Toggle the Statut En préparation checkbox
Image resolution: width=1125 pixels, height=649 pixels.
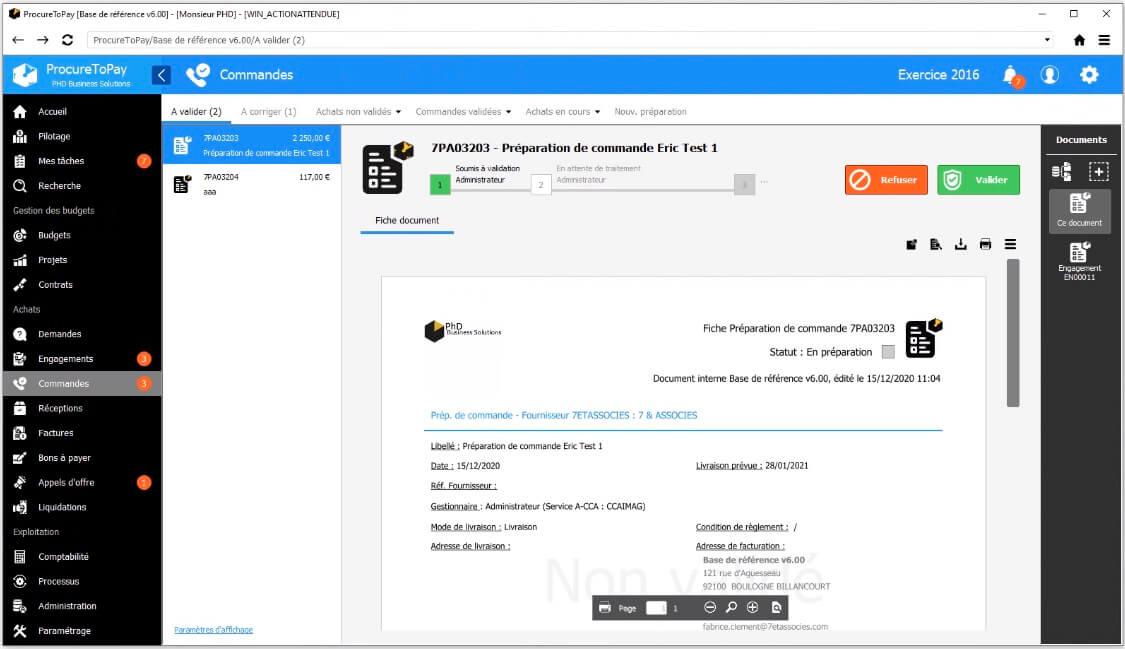coord(889,352)
